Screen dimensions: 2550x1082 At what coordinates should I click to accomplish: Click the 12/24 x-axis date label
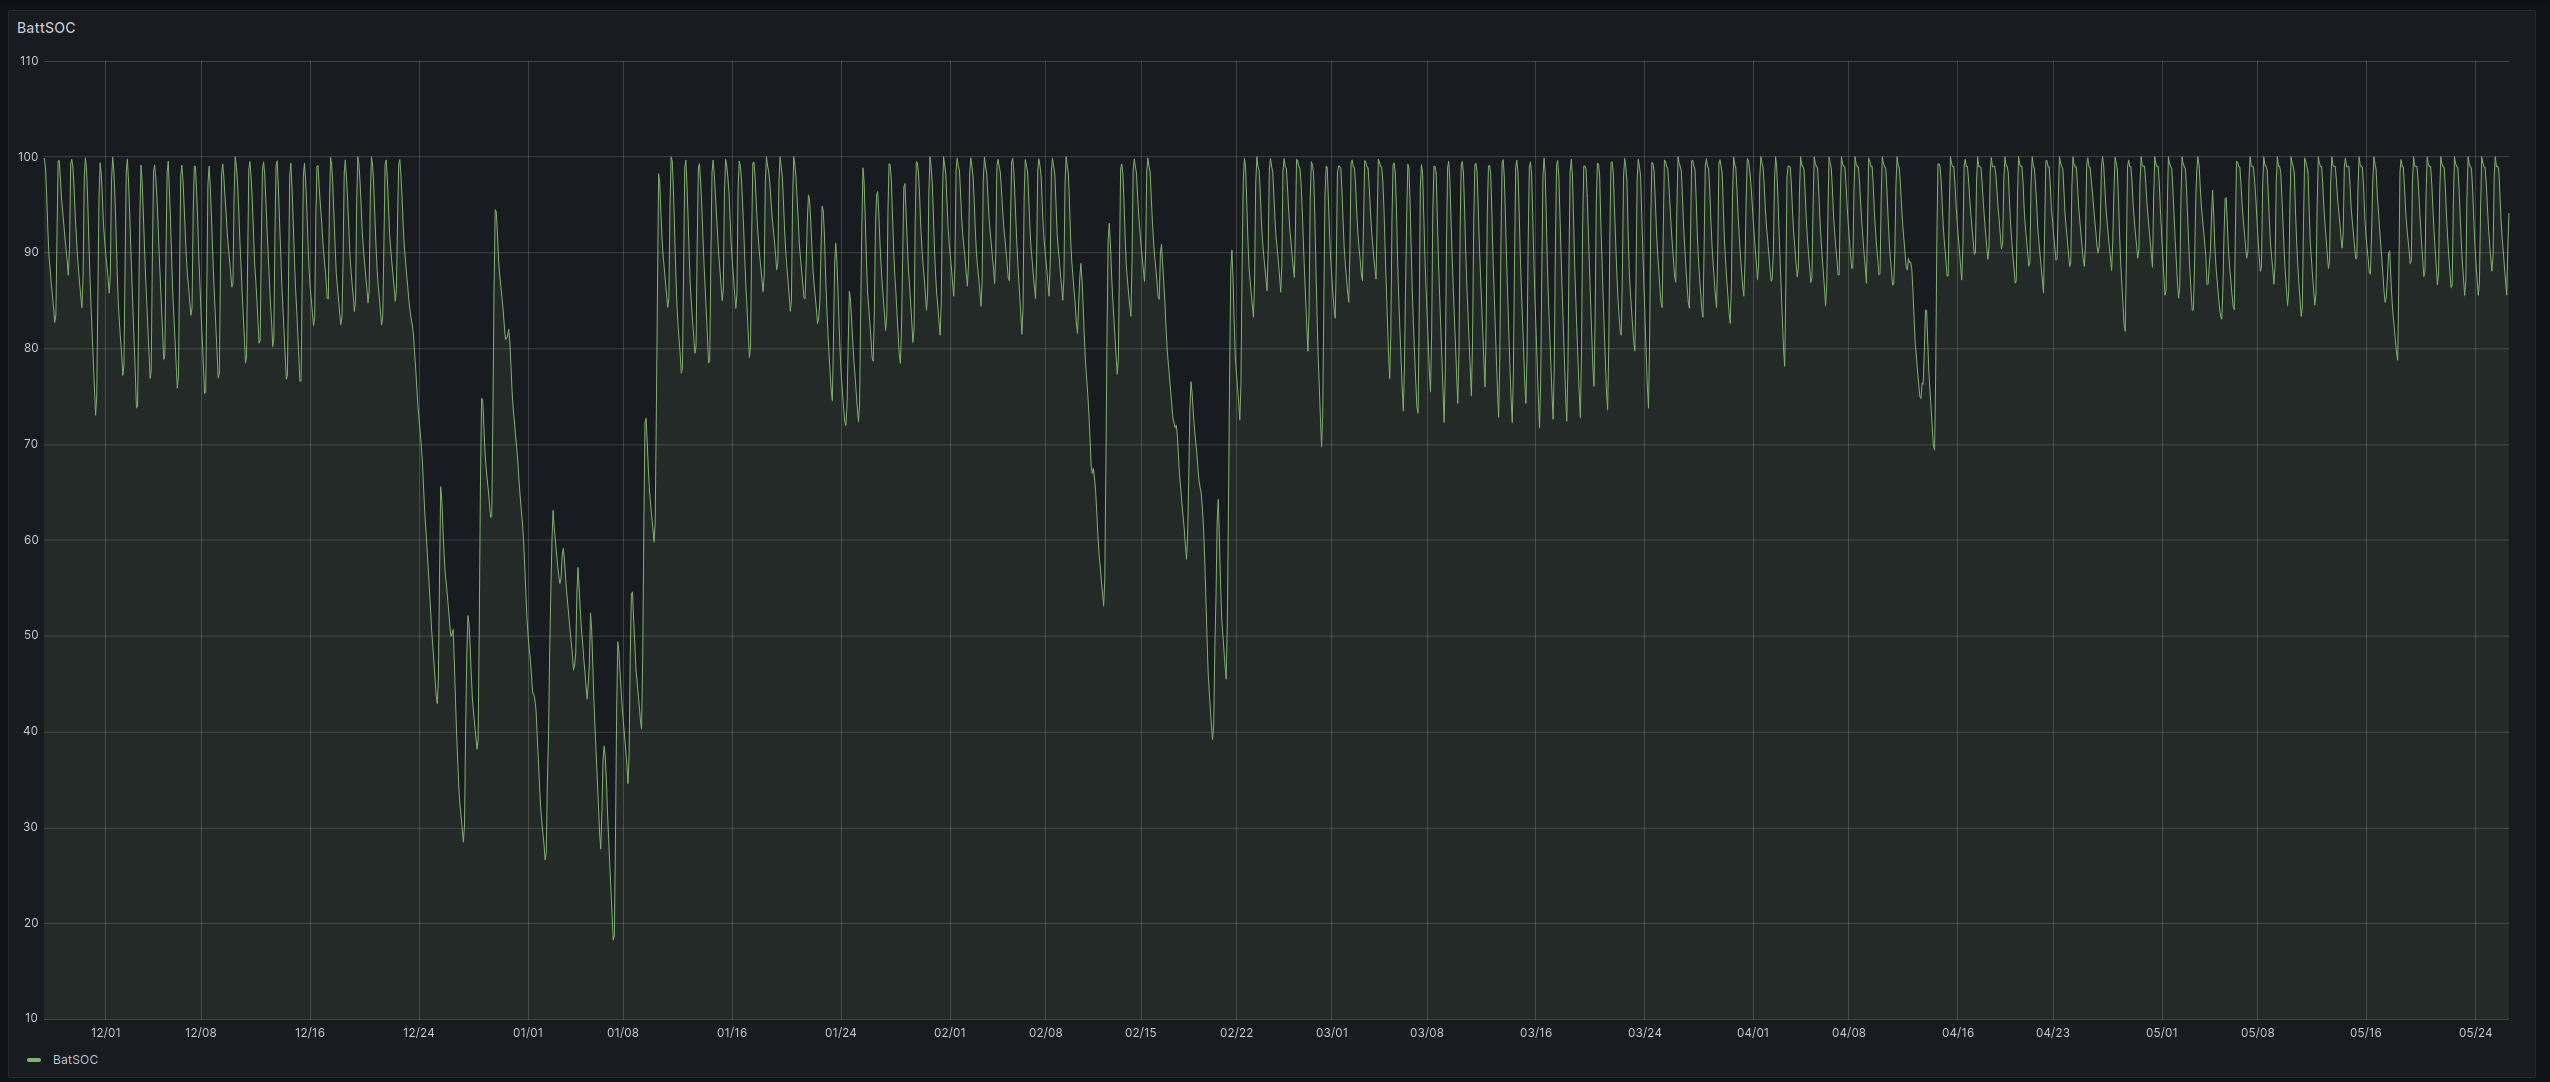coord(419,1033)
